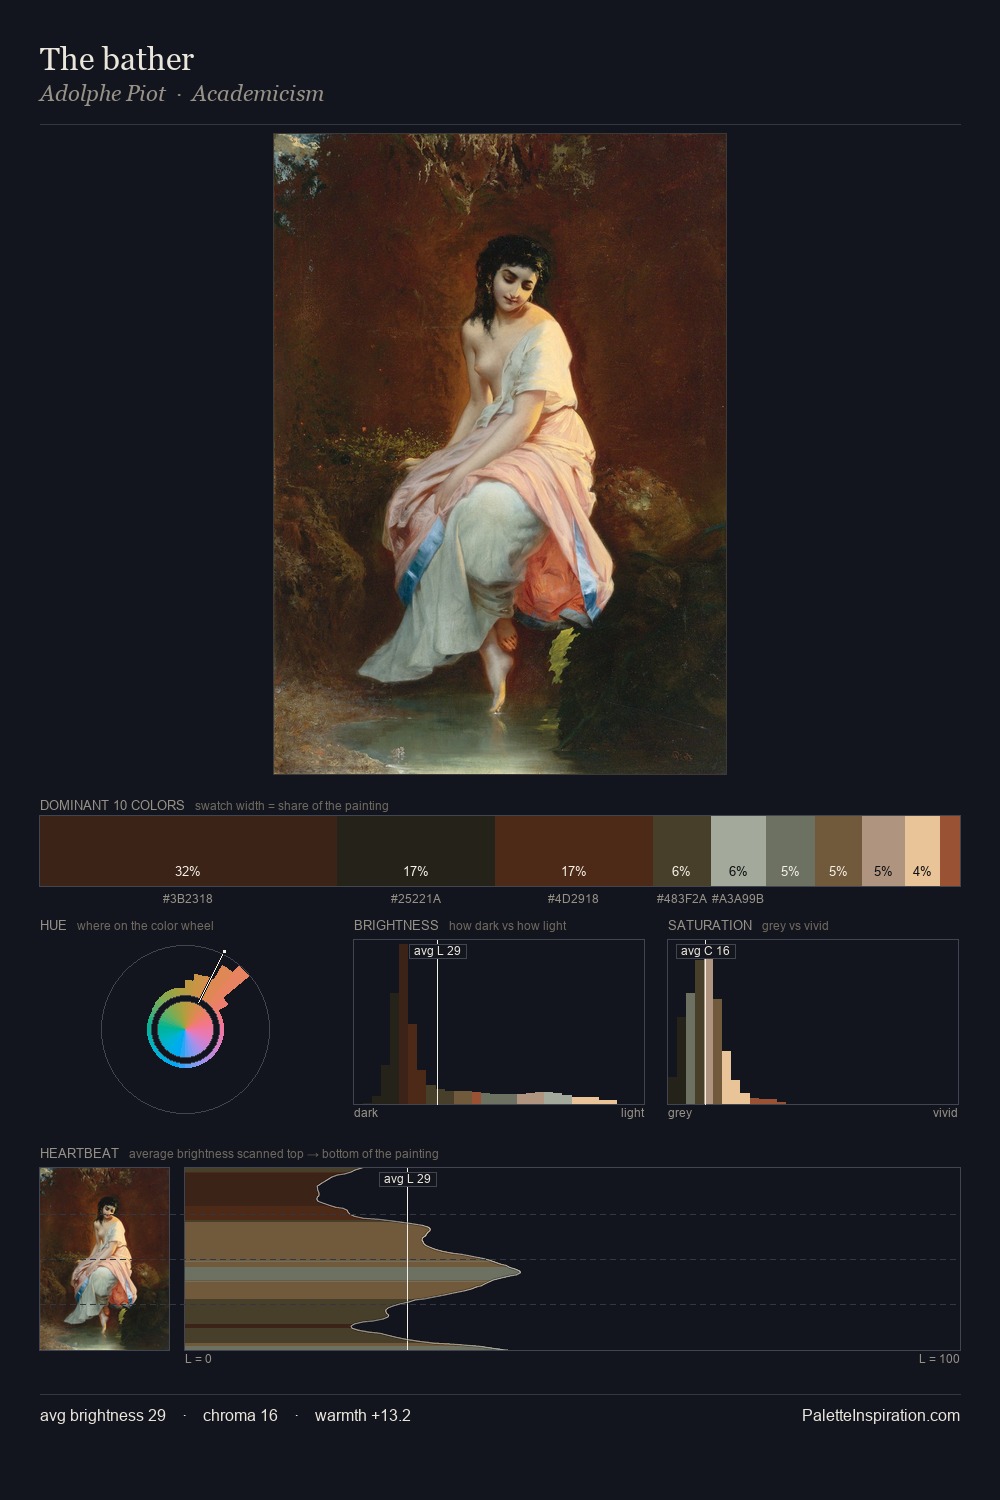The width and height of the screenshot is (1000, 1500).
Task: Click the "vivid" axis label
Action: click(x=945, y=1113)
